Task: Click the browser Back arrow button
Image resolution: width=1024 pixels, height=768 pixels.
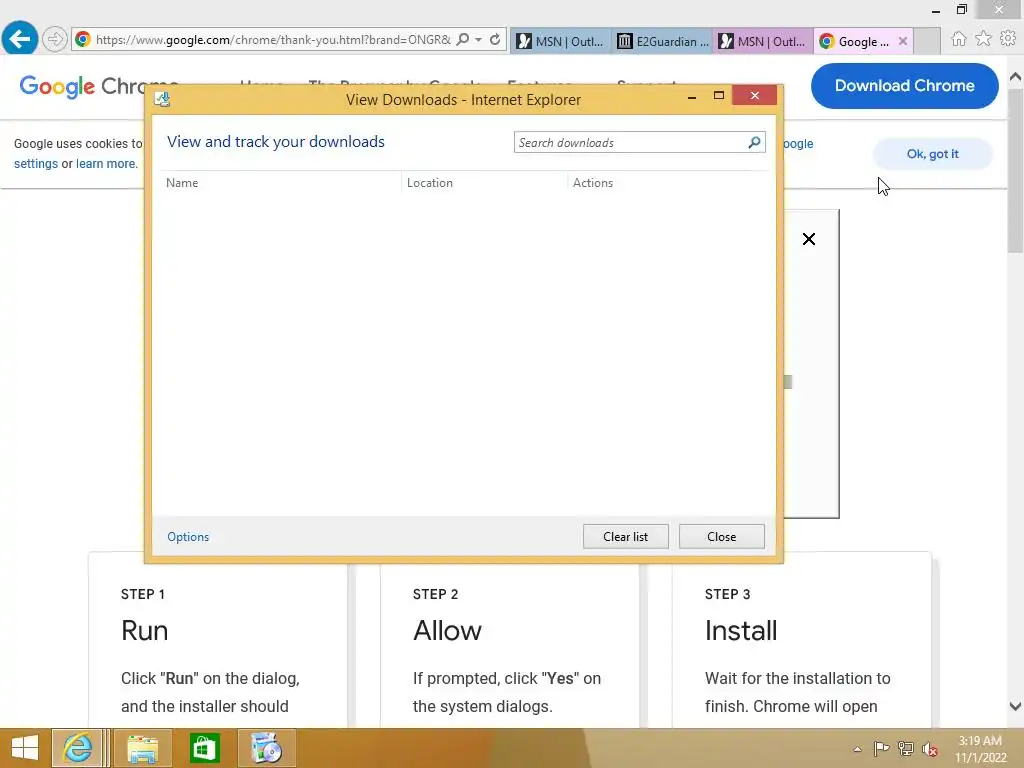Action: point(20,39)
